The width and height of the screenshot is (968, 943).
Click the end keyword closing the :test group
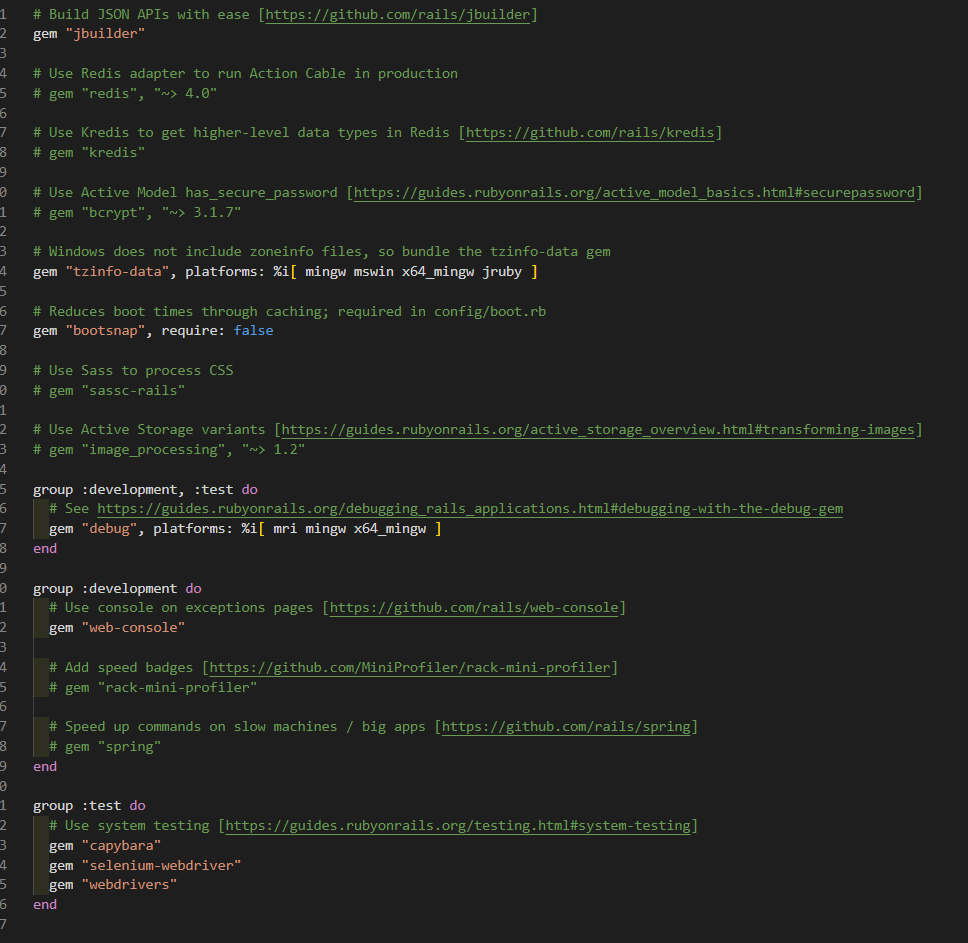(45, 904)
